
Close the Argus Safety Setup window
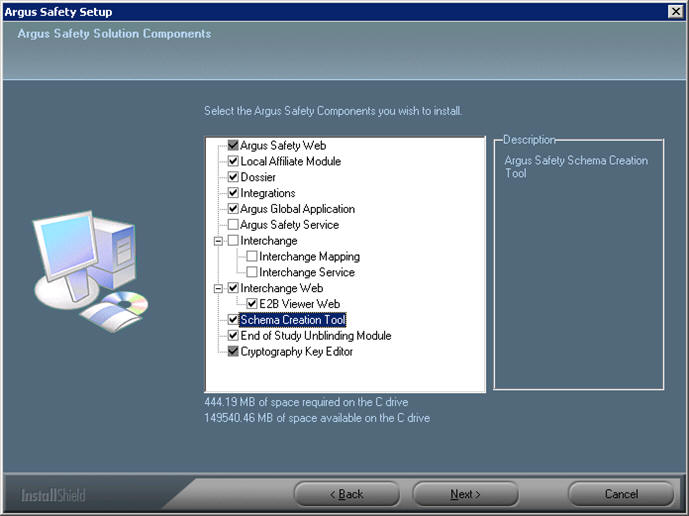coord(675,11)
